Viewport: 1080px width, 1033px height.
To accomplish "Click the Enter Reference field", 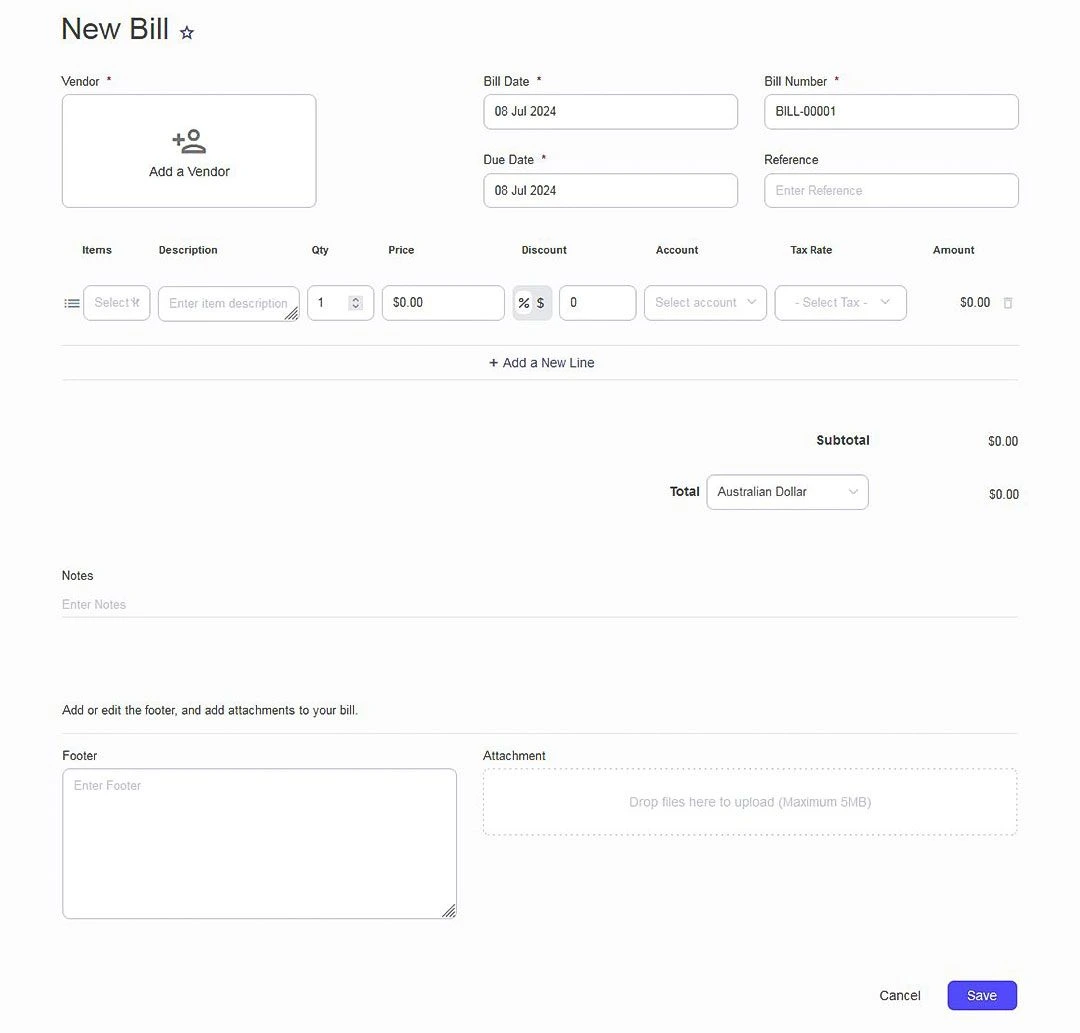I will [x=891, y=191].
